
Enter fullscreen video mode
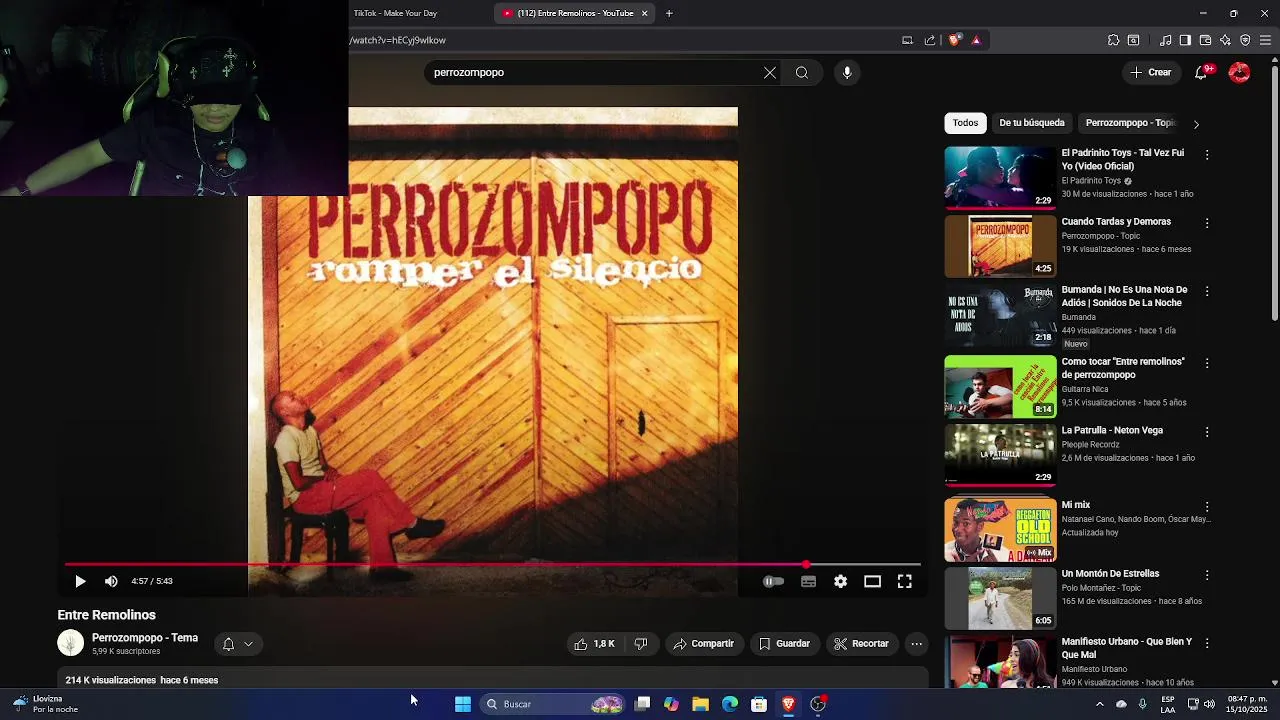904,581
